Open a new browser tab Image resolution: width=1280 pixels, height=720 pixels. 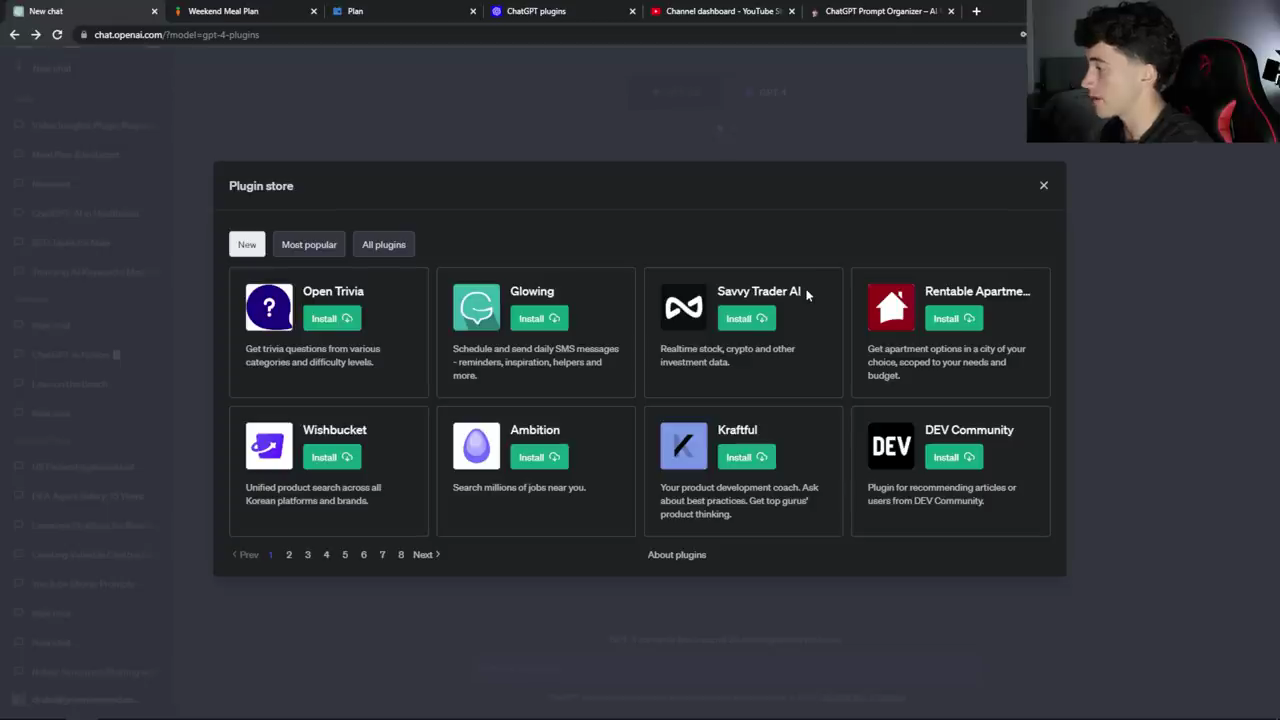tap(976, 11)
